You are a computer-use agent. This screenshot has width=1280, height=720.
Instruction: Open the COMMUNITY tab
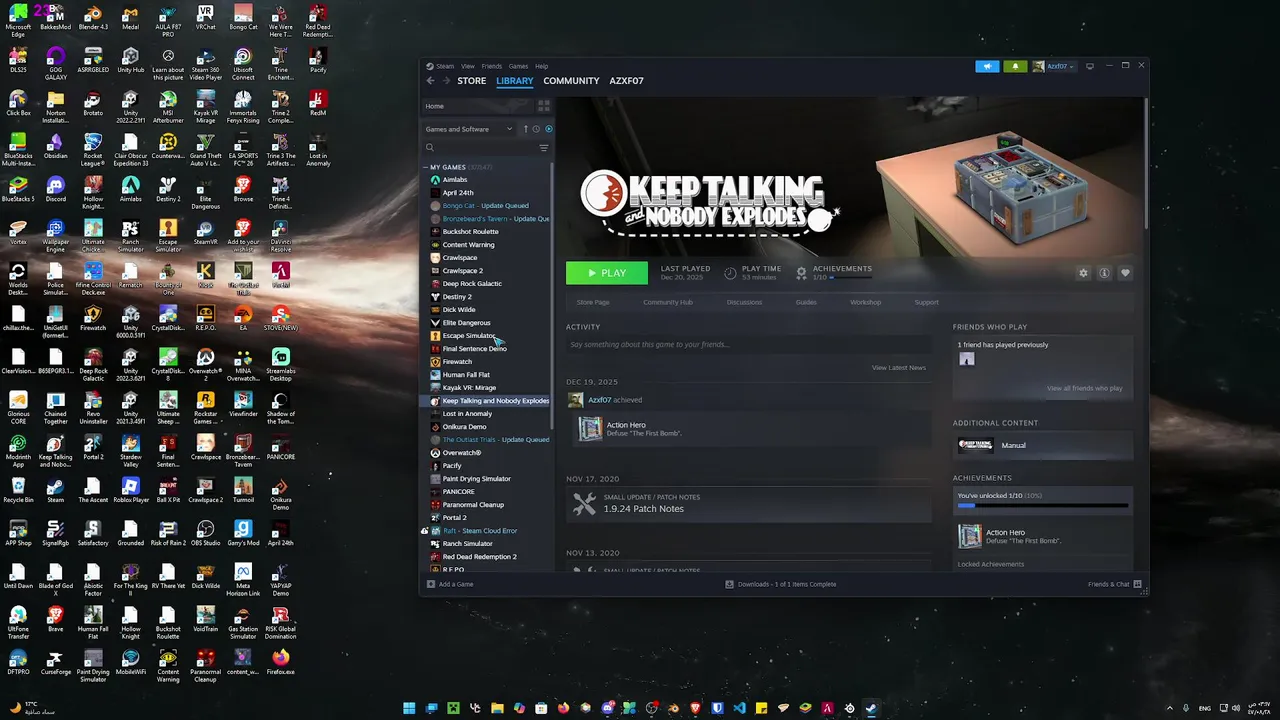click(x=571, y=81)
